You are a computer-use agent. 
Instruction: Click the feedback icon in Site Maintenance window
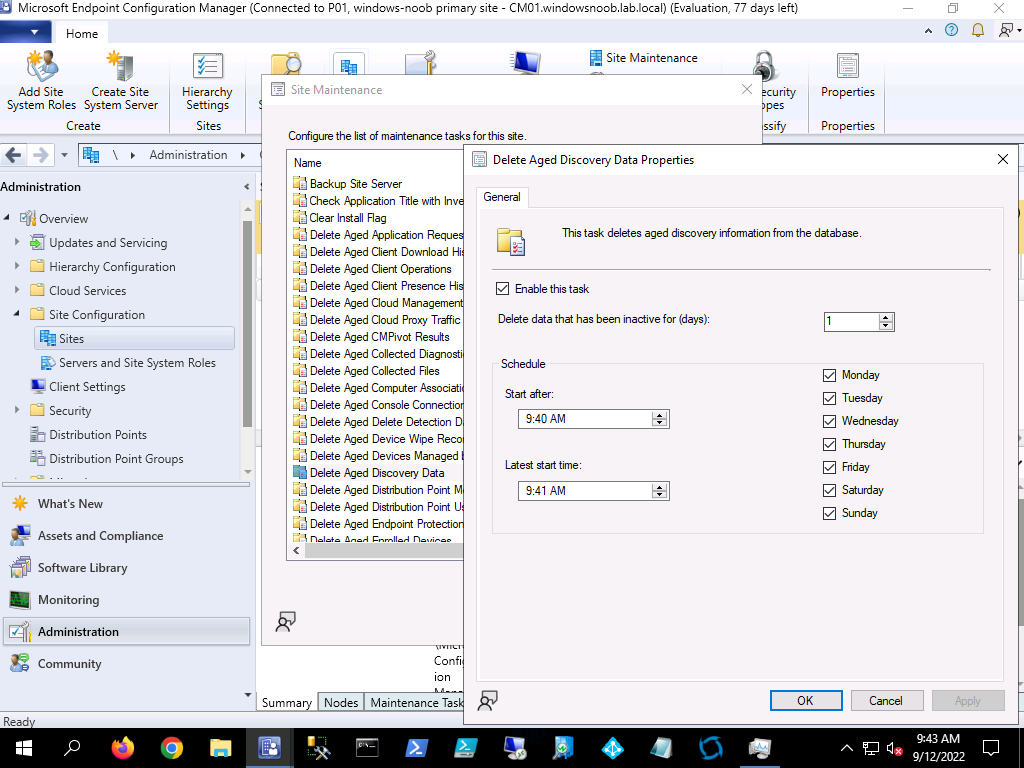point(285,622)
